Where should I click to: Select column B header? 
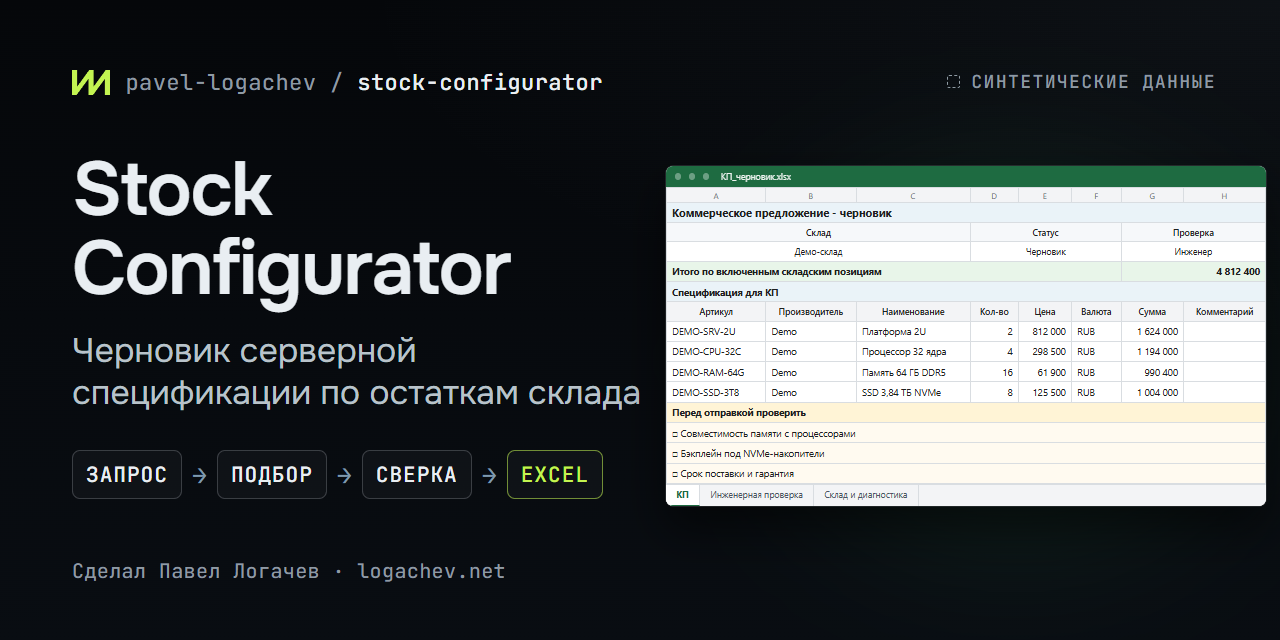811,196
